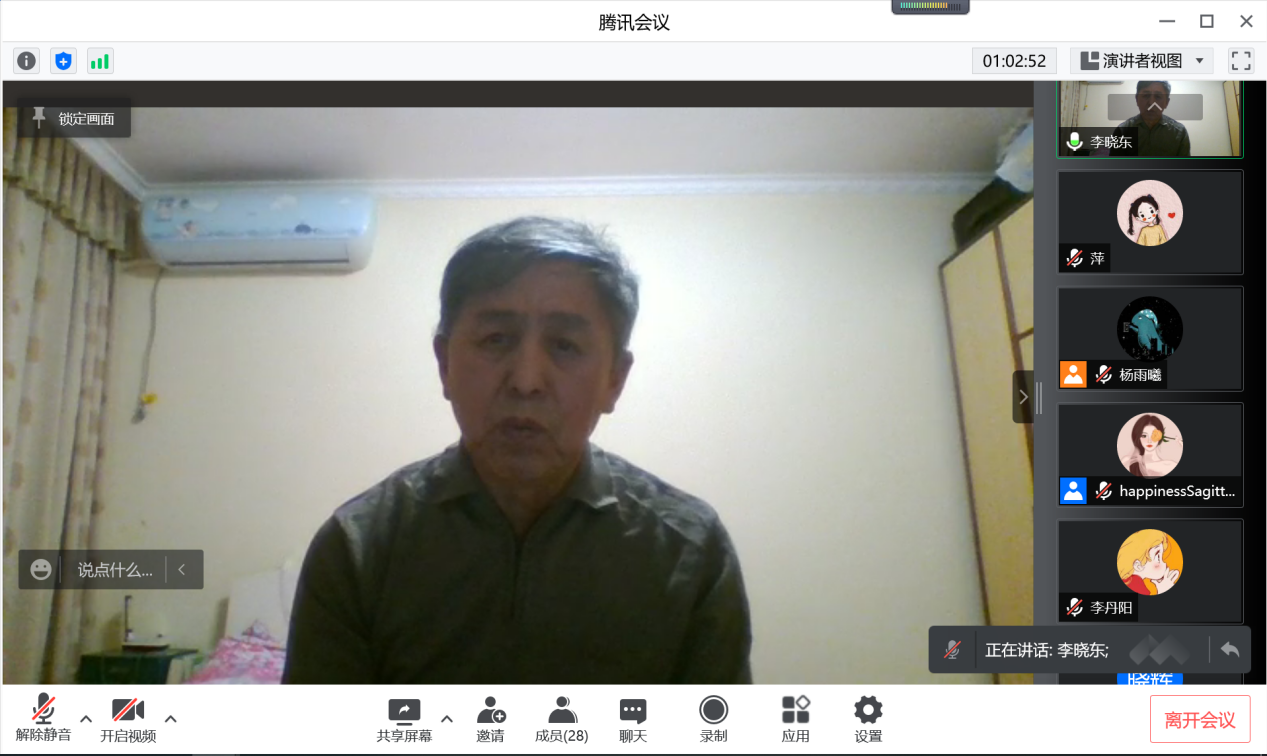Type in the 说点什么 message box
This screenshot has height=756, width=1267.
[x=114, y=570]
